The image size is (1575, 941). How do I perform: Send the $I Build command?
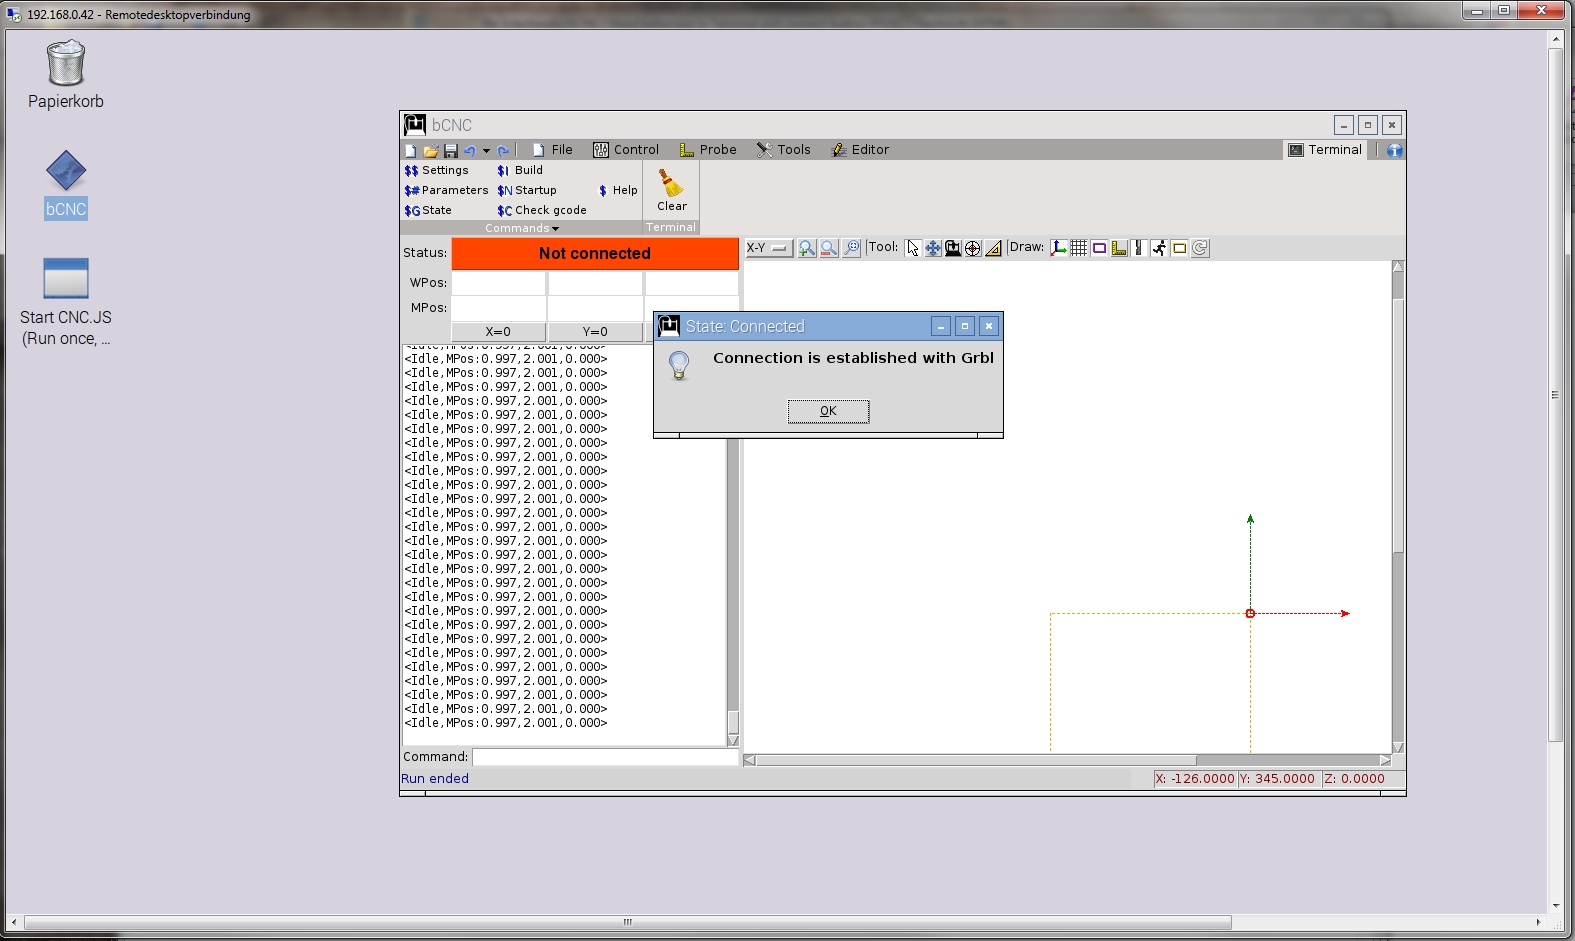click(520, 170)
